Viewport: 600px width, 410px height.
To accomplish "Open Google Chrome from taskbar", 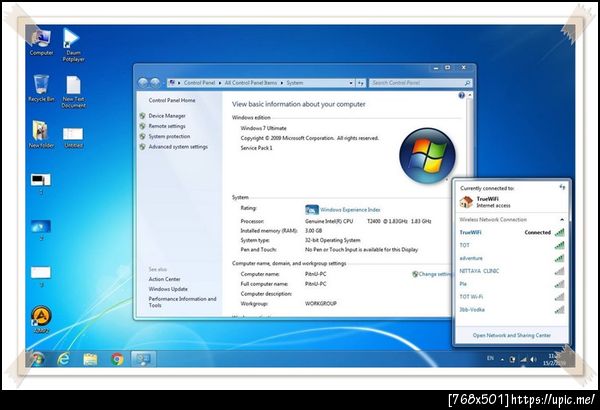I will coord(117,359).
